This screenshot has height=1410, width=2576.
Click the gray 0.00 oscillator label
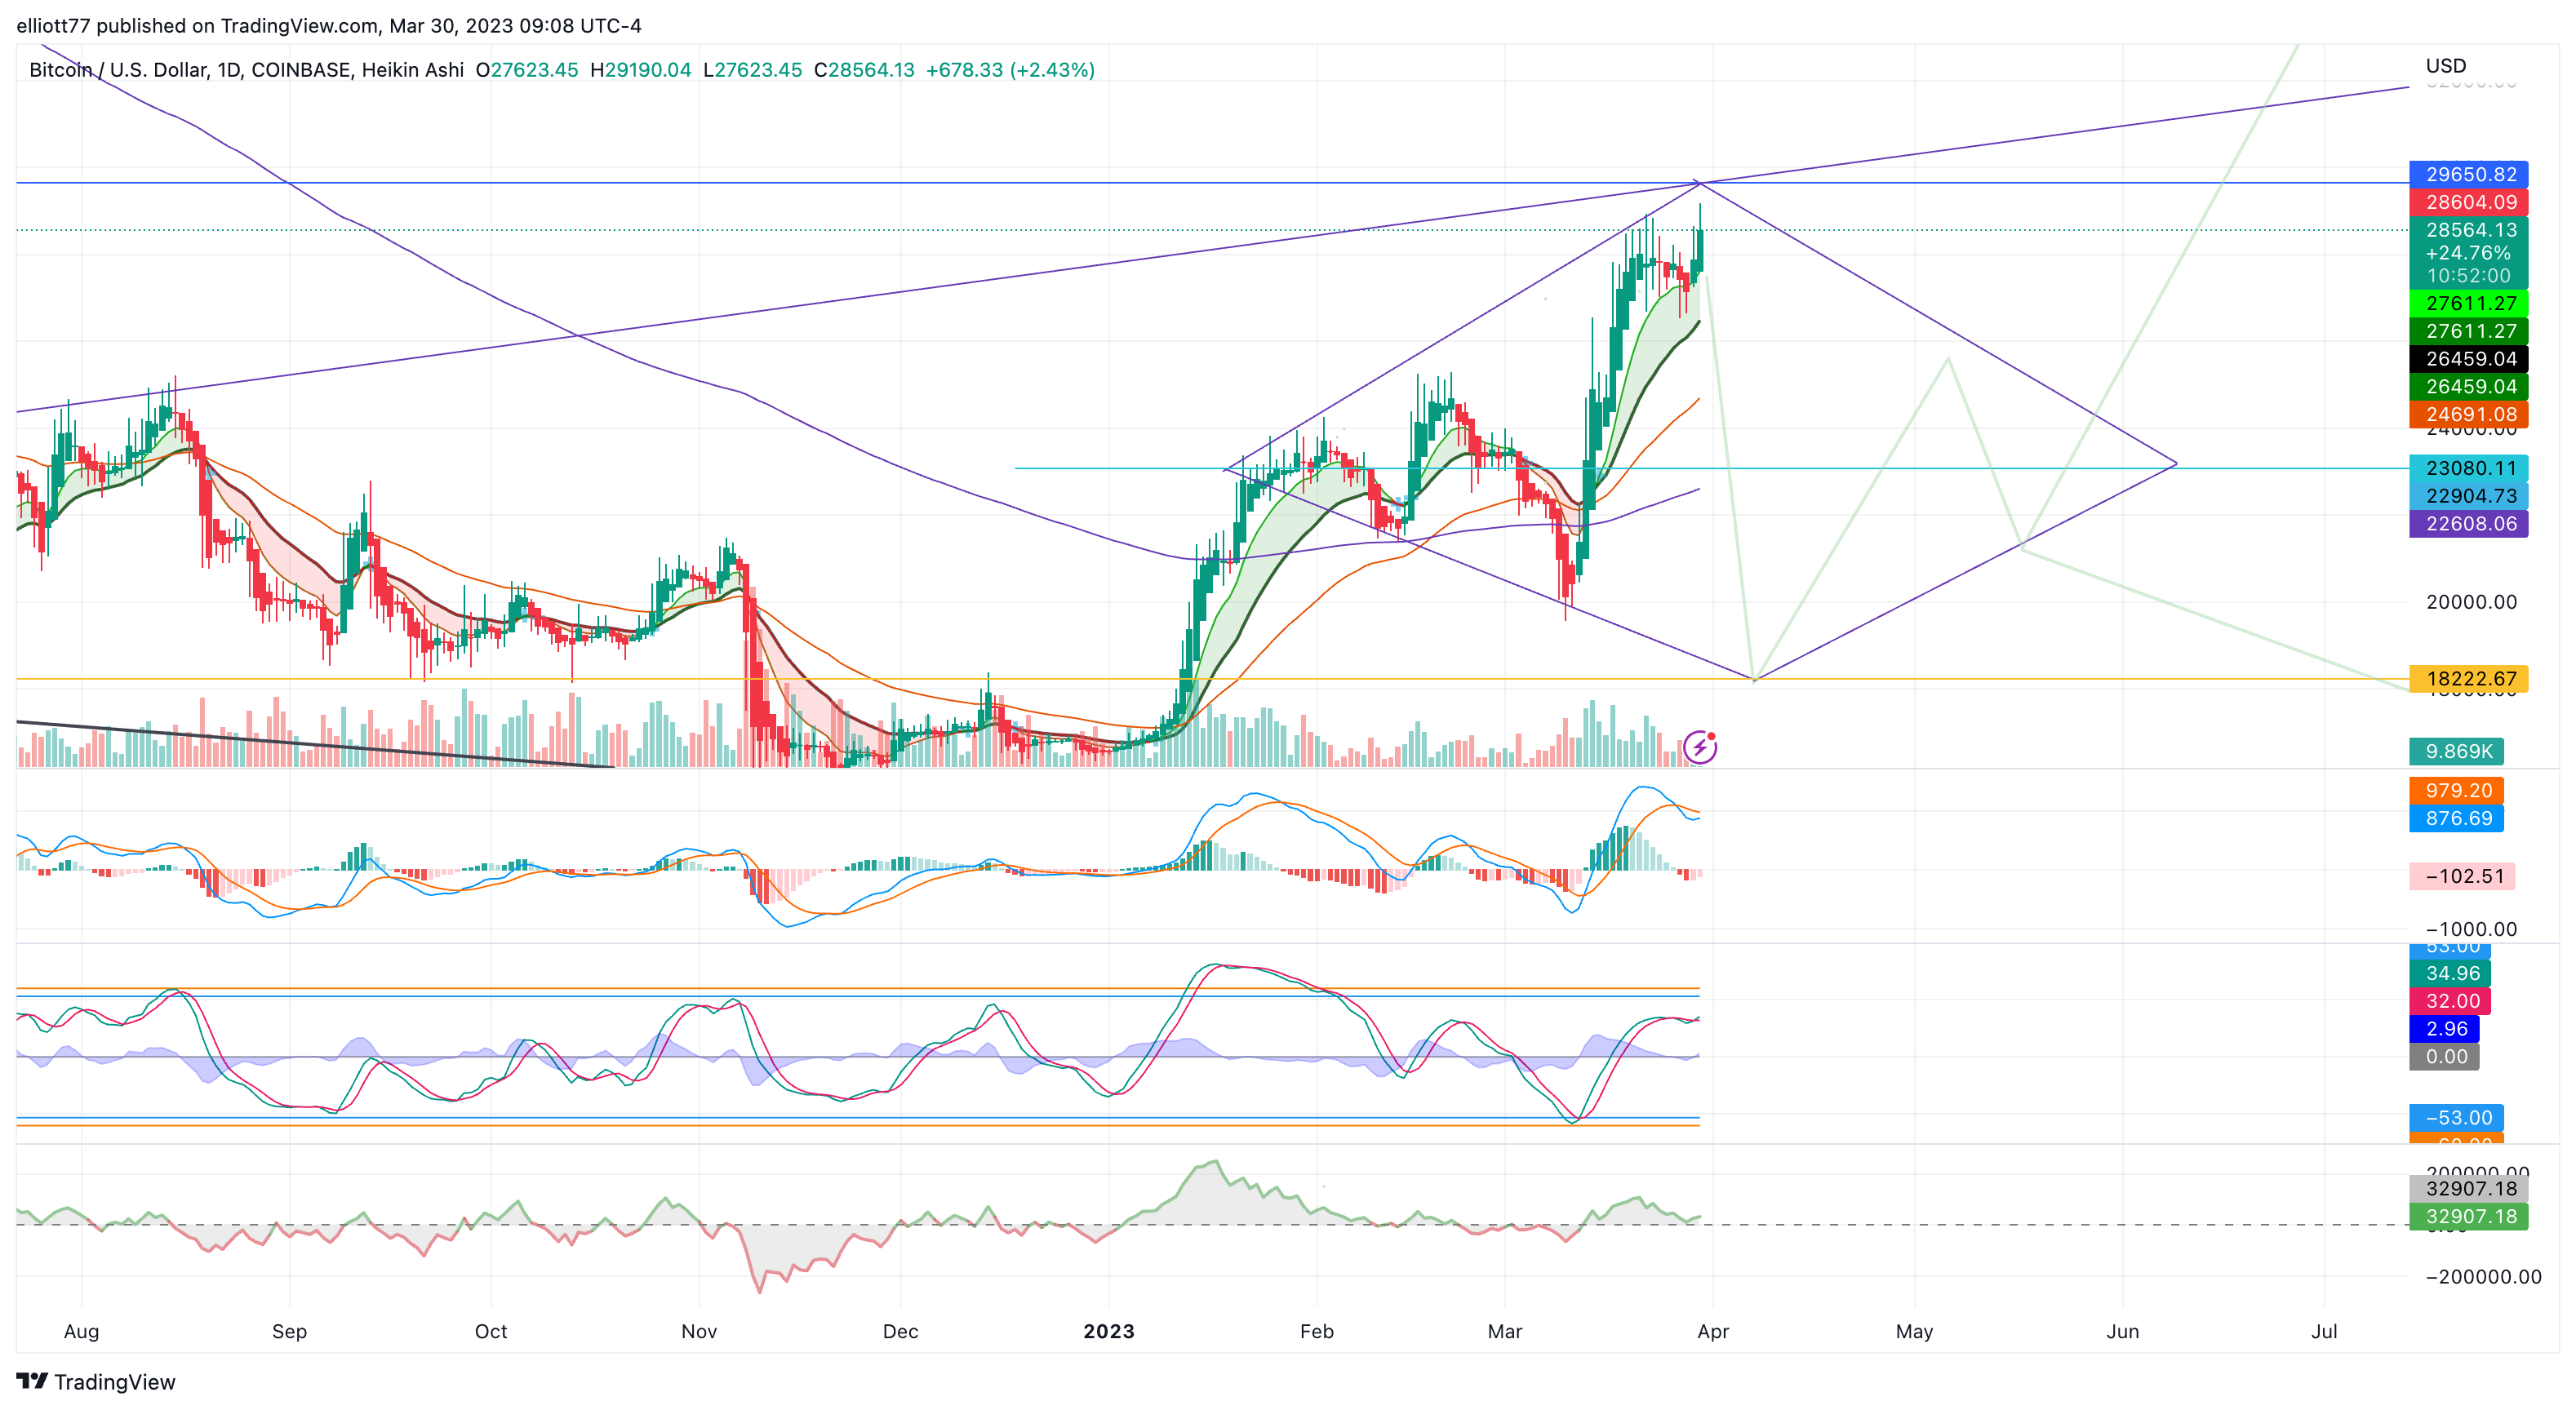click(x=2444, y=1058)
